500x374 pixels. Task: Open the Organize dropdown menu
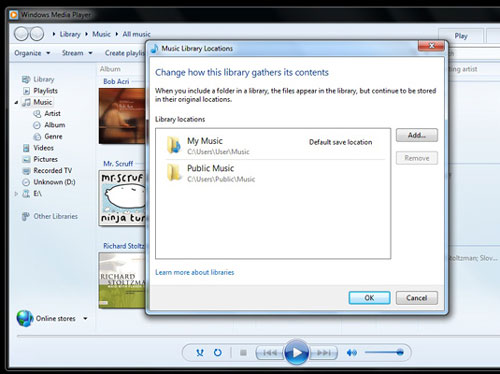pyautogui.click(x=32, y=53)
